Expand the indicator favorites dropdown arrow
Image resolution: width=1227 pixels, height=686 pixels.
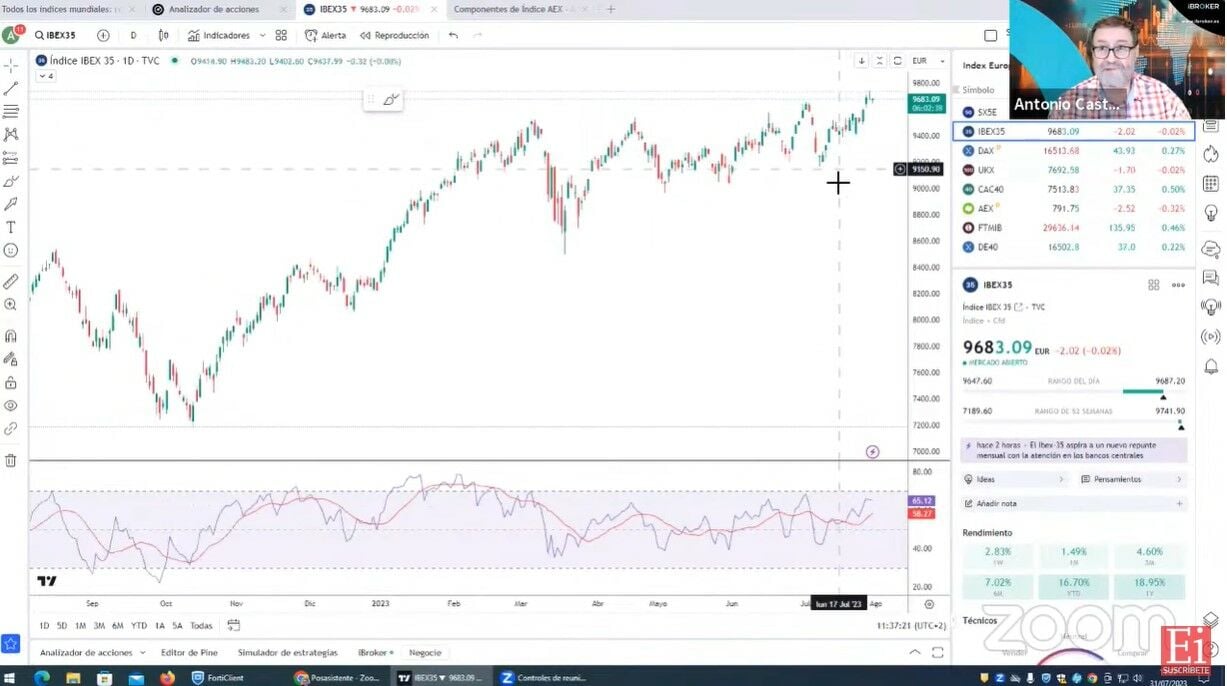262,35
